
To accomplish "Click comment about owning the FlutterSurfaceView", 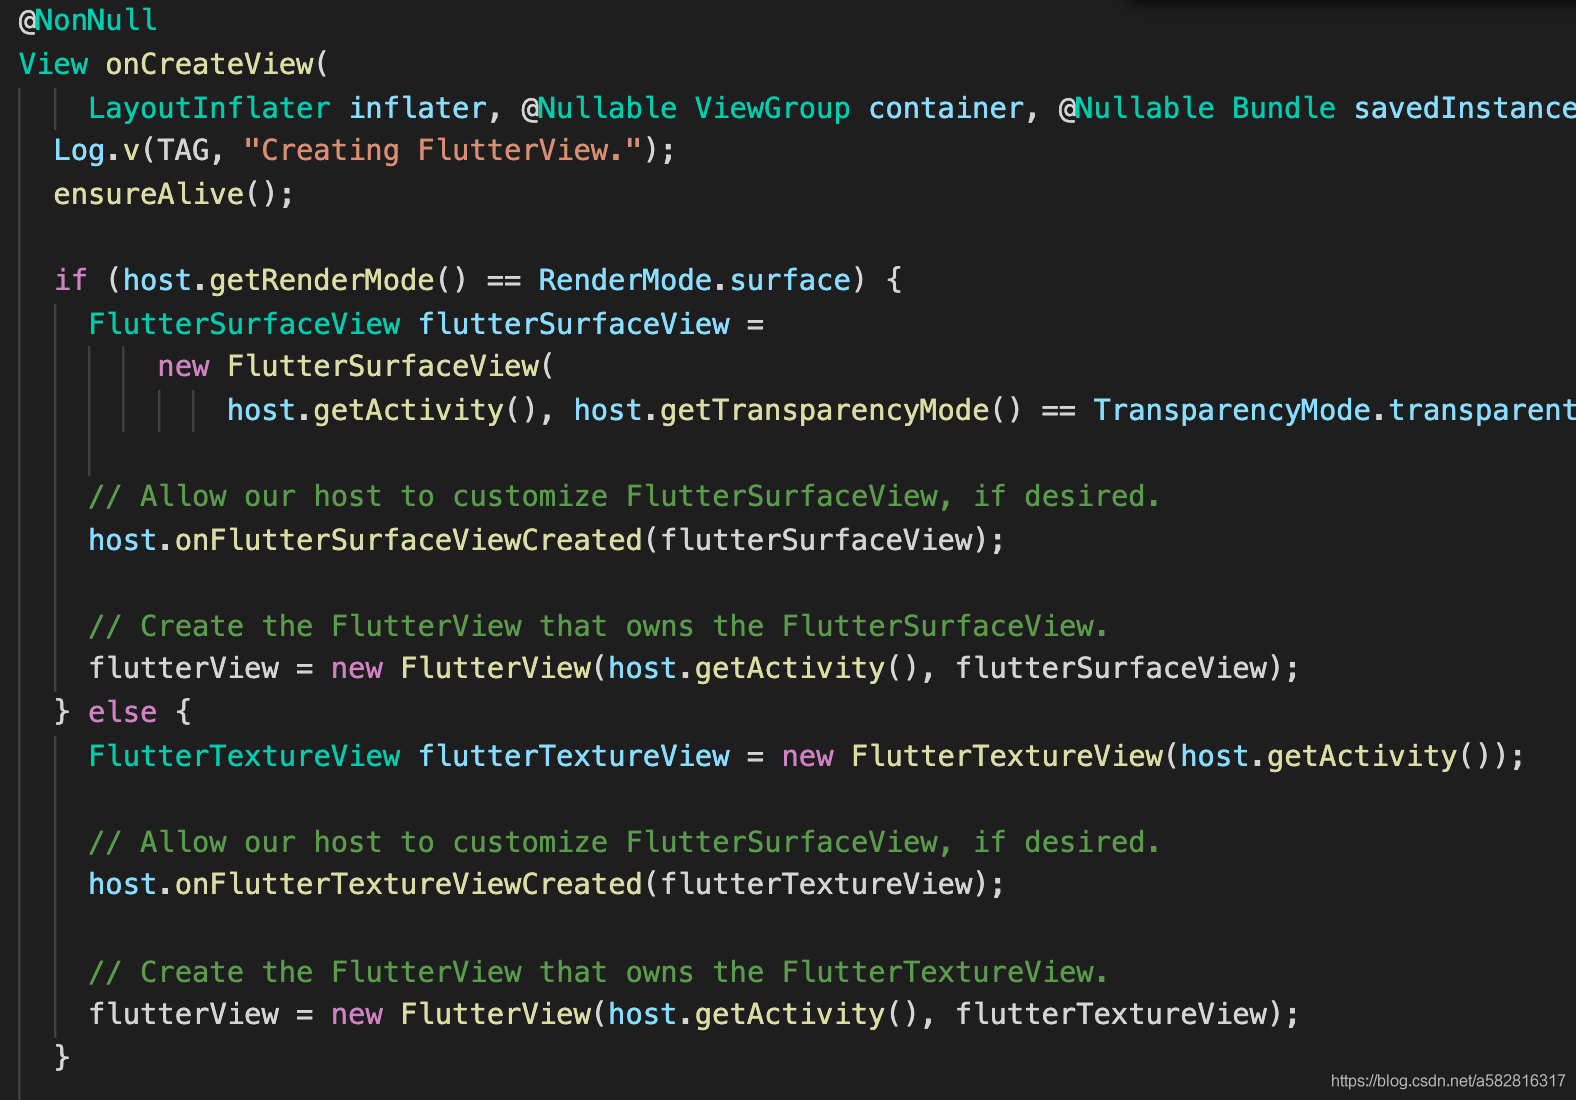I will tap(598, 626).
